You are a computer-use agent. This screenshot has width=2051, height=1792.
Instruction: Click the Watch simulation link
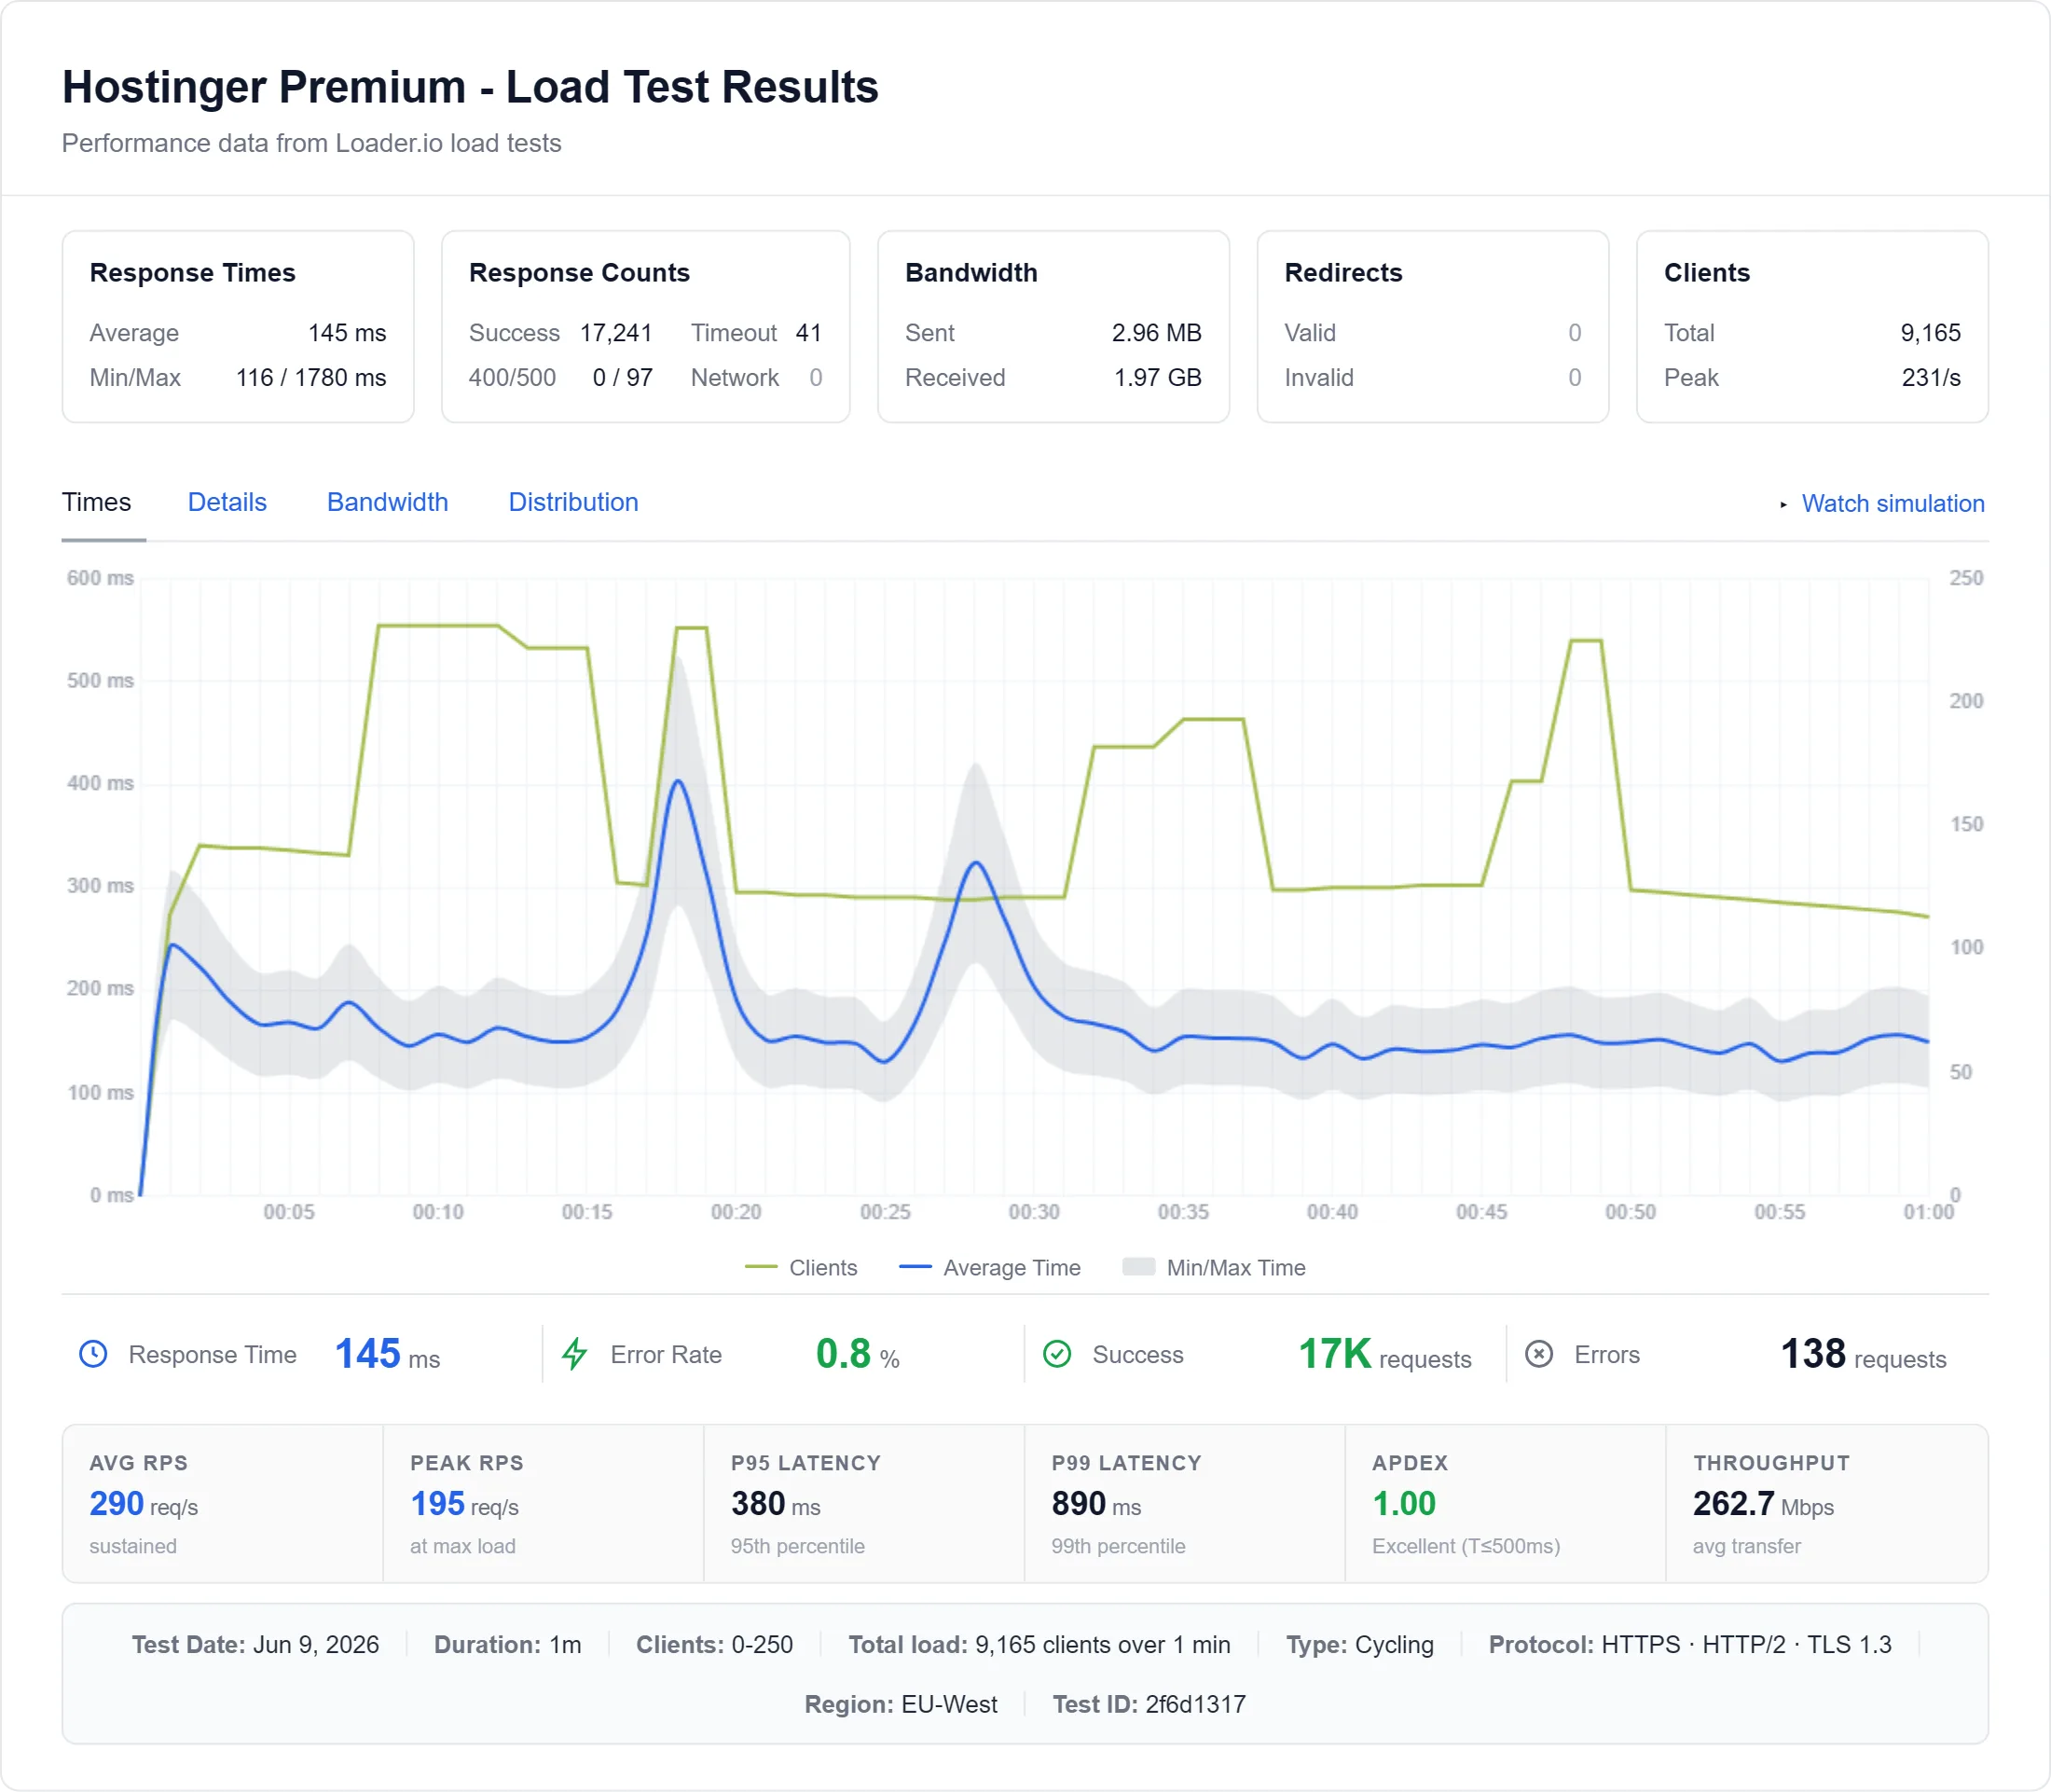[x=1892, y=504]
